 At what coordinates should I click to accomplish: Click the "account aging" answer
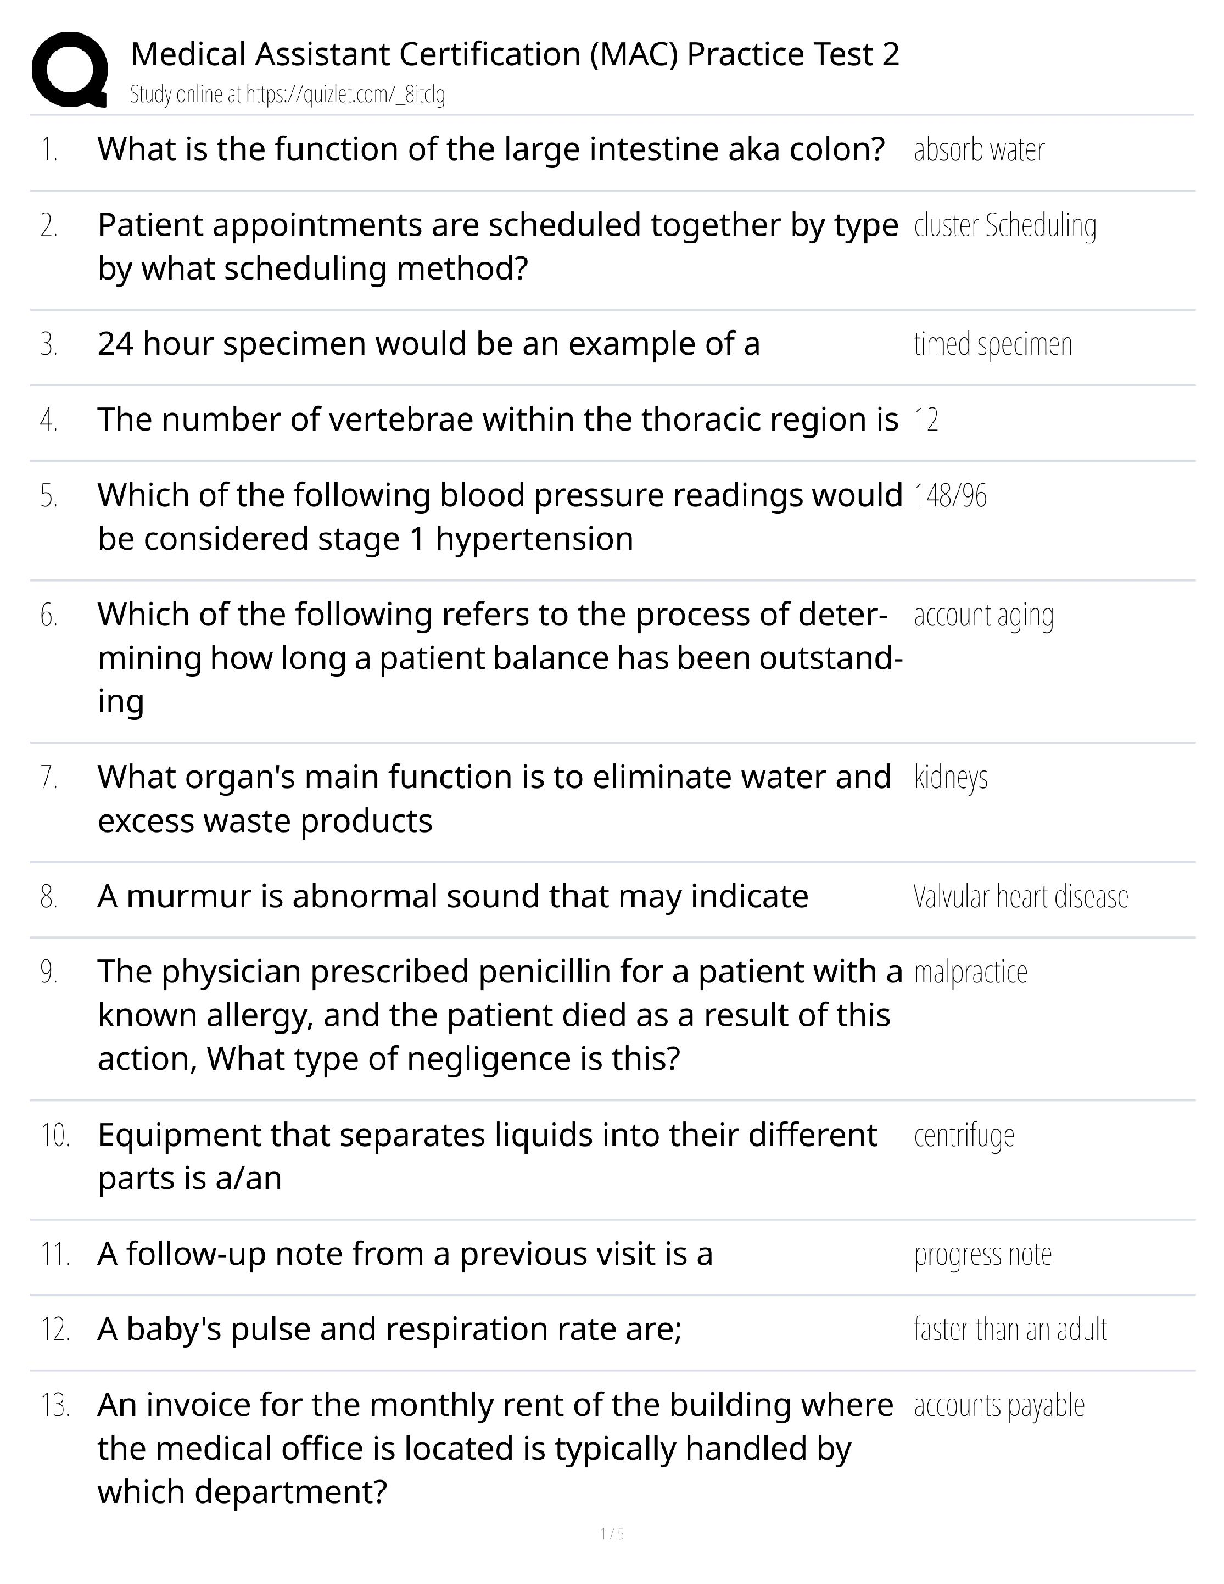coord(983,616)
